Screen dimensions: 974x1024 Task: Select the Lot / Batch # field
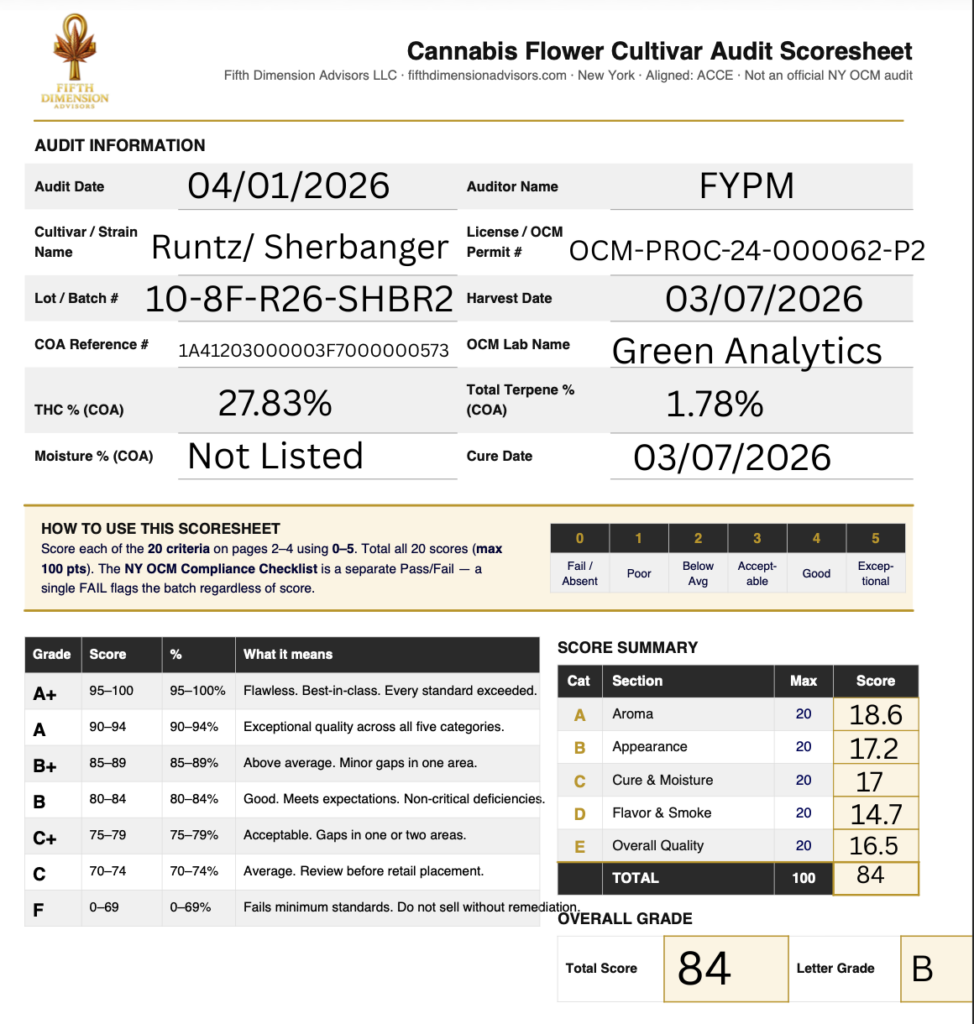pos(299,298)
